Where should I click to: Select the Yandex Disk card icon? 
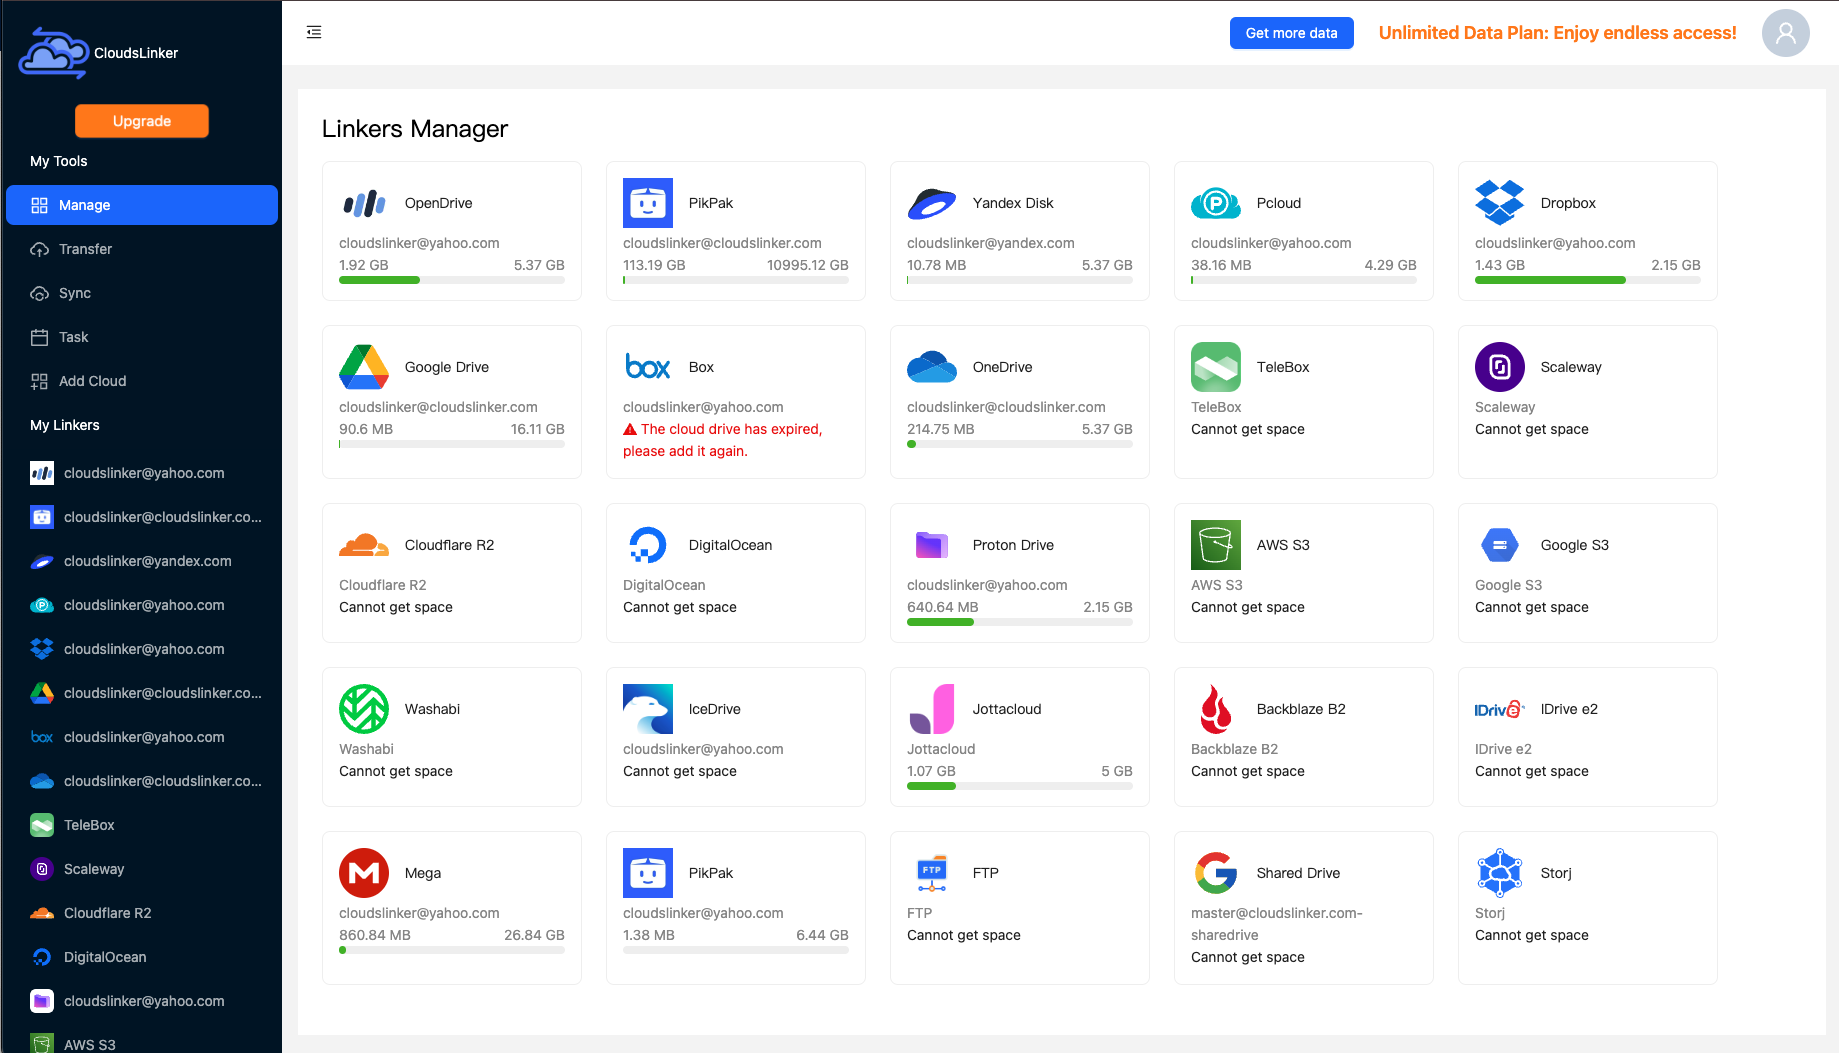[932, 203]
